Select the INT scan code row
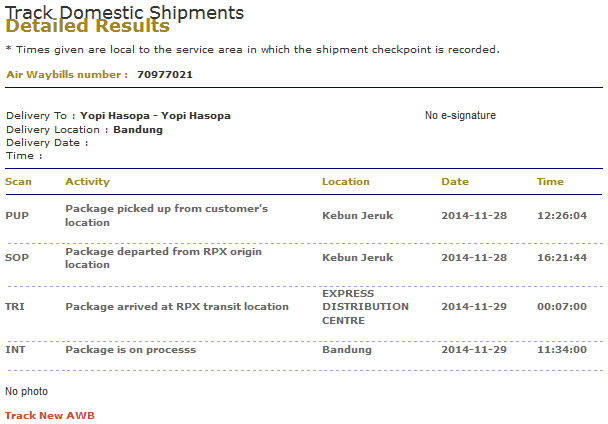The height and width of the screenshot is (424, 608). tap(15, 351)
